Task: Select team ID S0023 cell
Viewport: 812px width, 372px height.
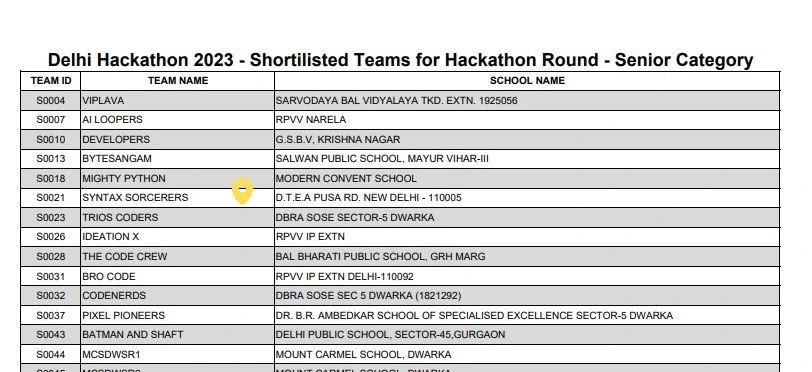Action: tap(51, 218)
